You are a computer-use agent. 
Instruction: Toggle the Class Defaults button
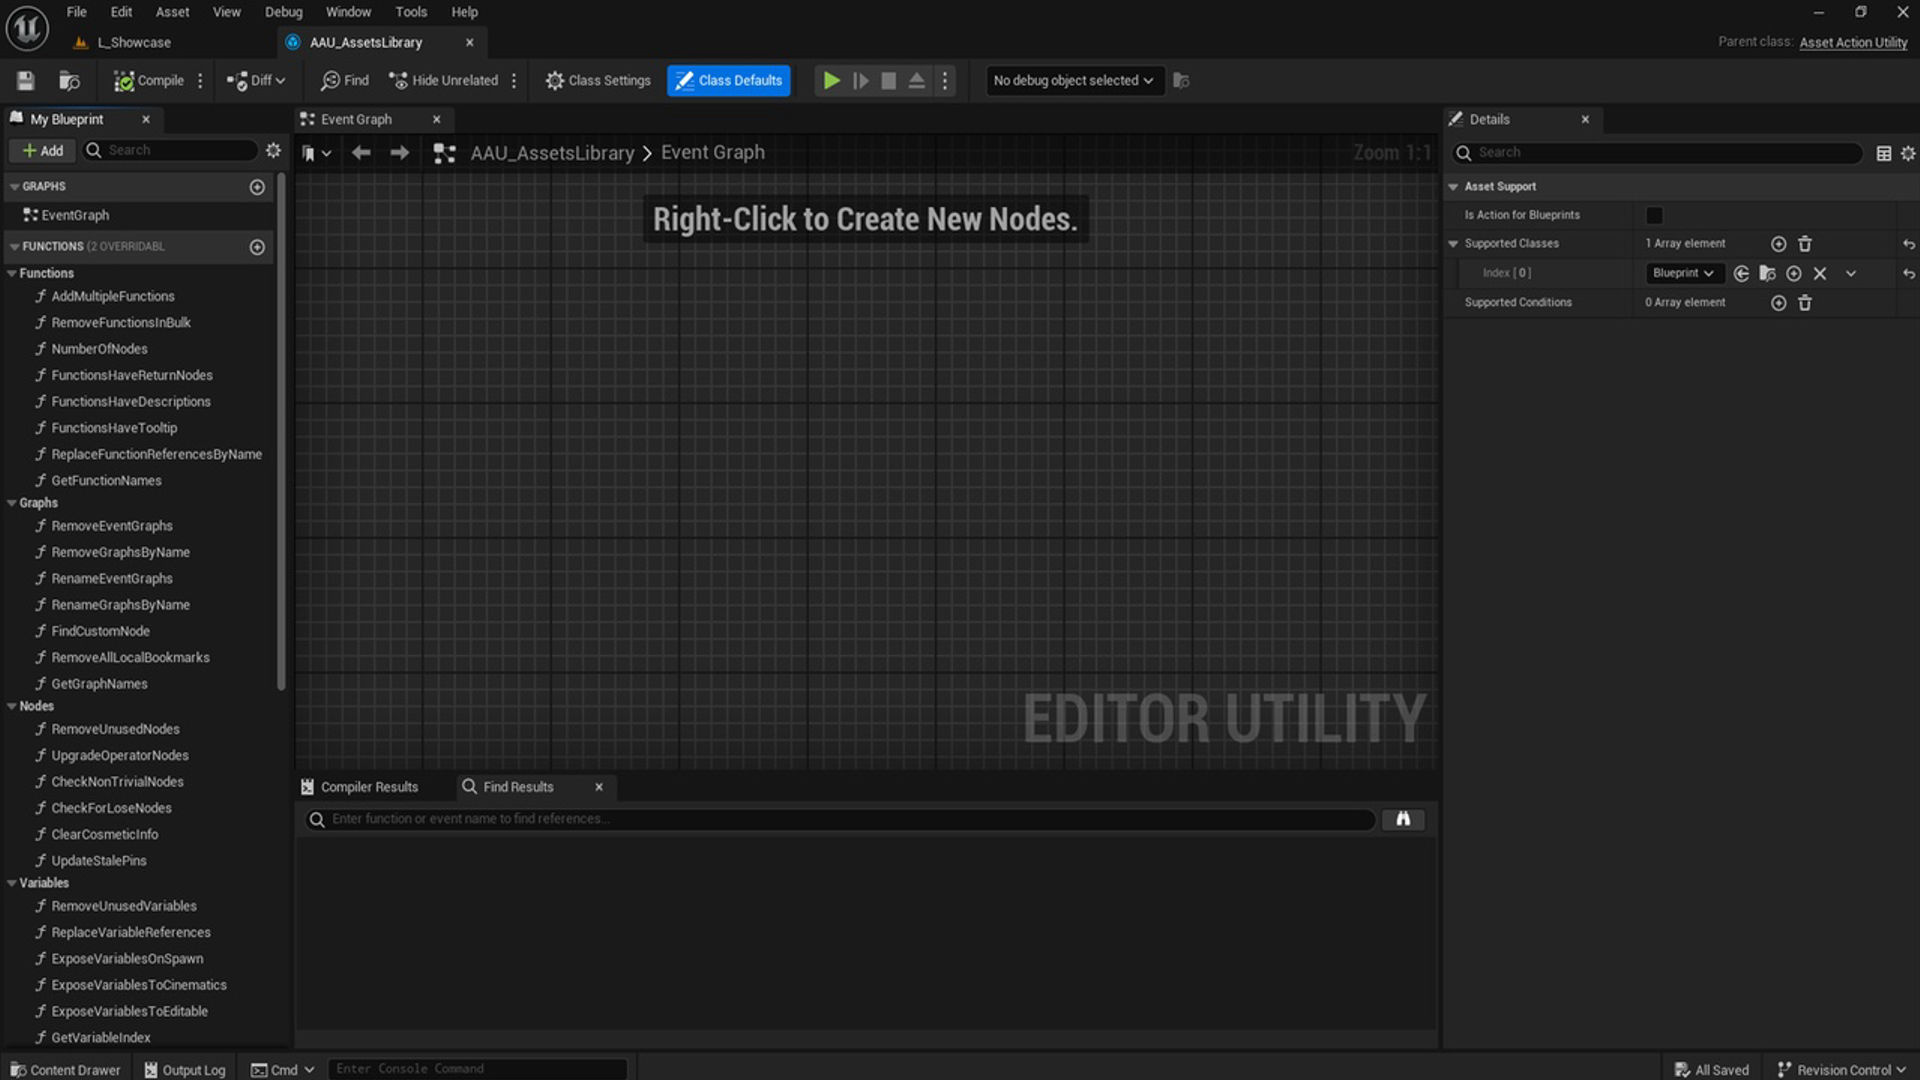pyautogui.click(x=729, y=80)
